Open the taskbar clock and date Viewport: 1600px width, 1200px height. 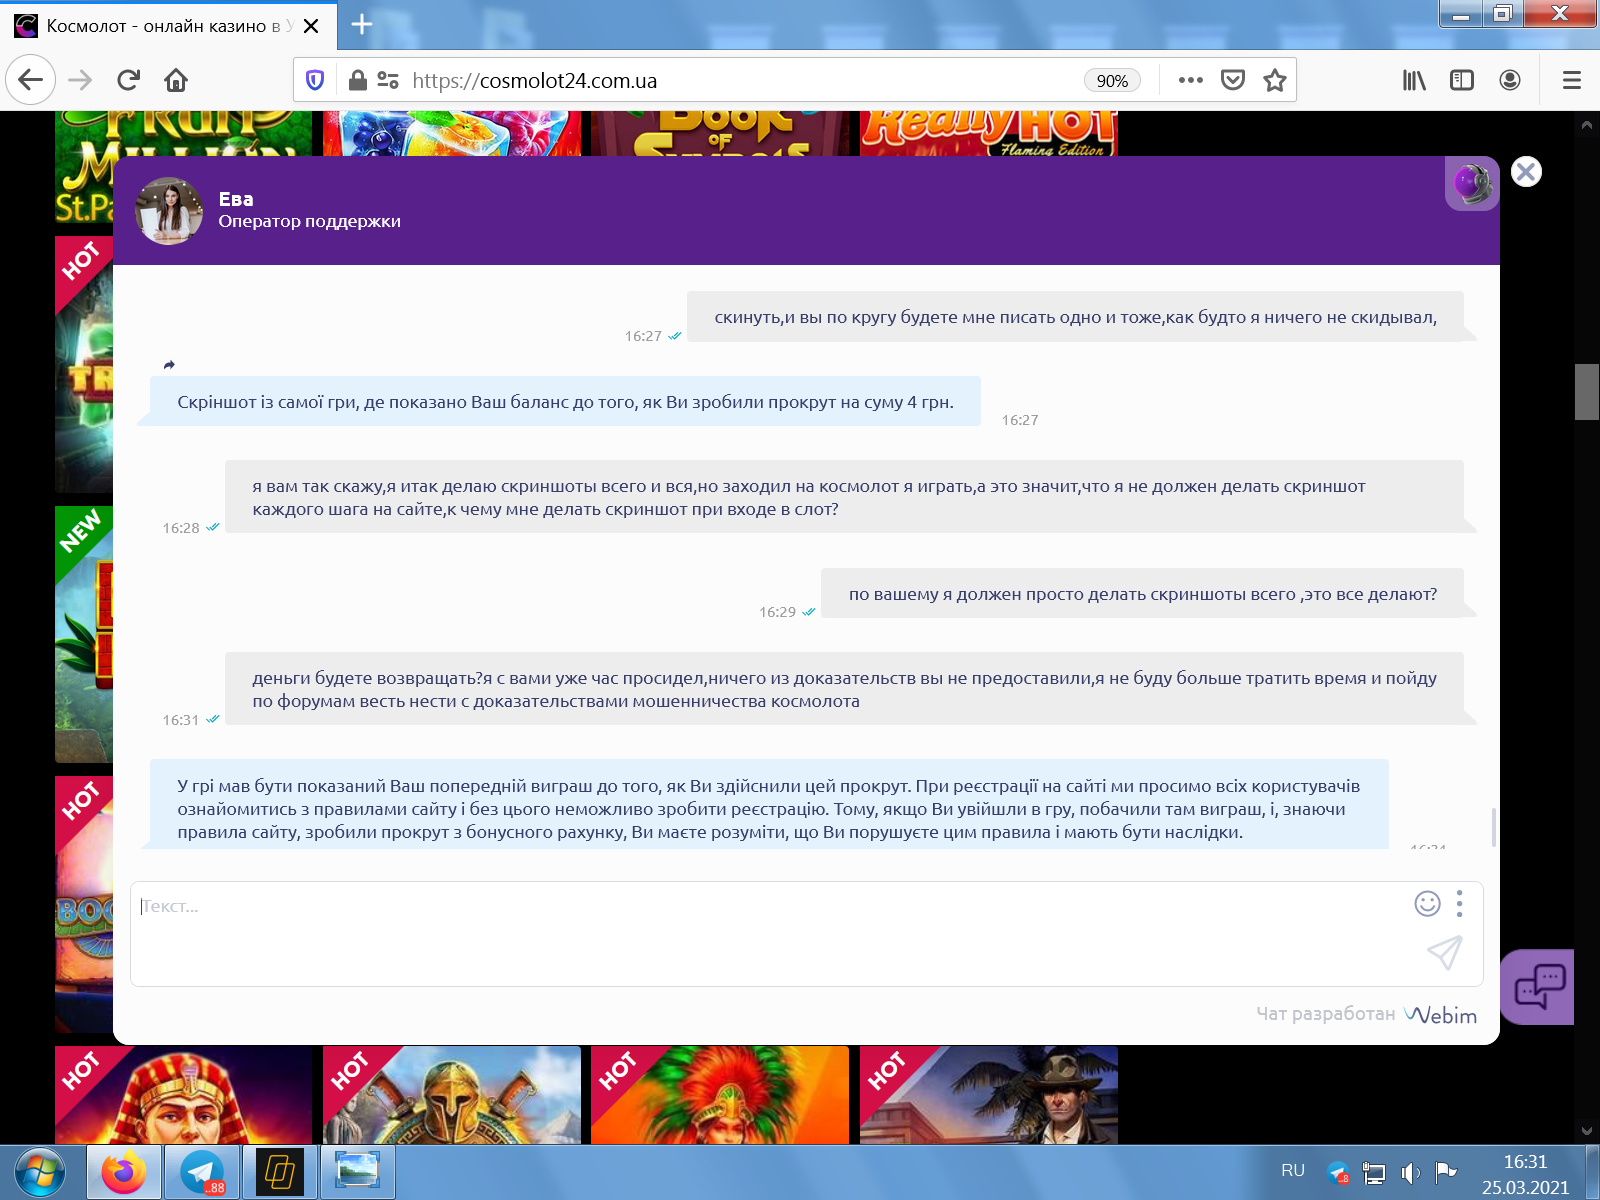tap(1525, 1174)
